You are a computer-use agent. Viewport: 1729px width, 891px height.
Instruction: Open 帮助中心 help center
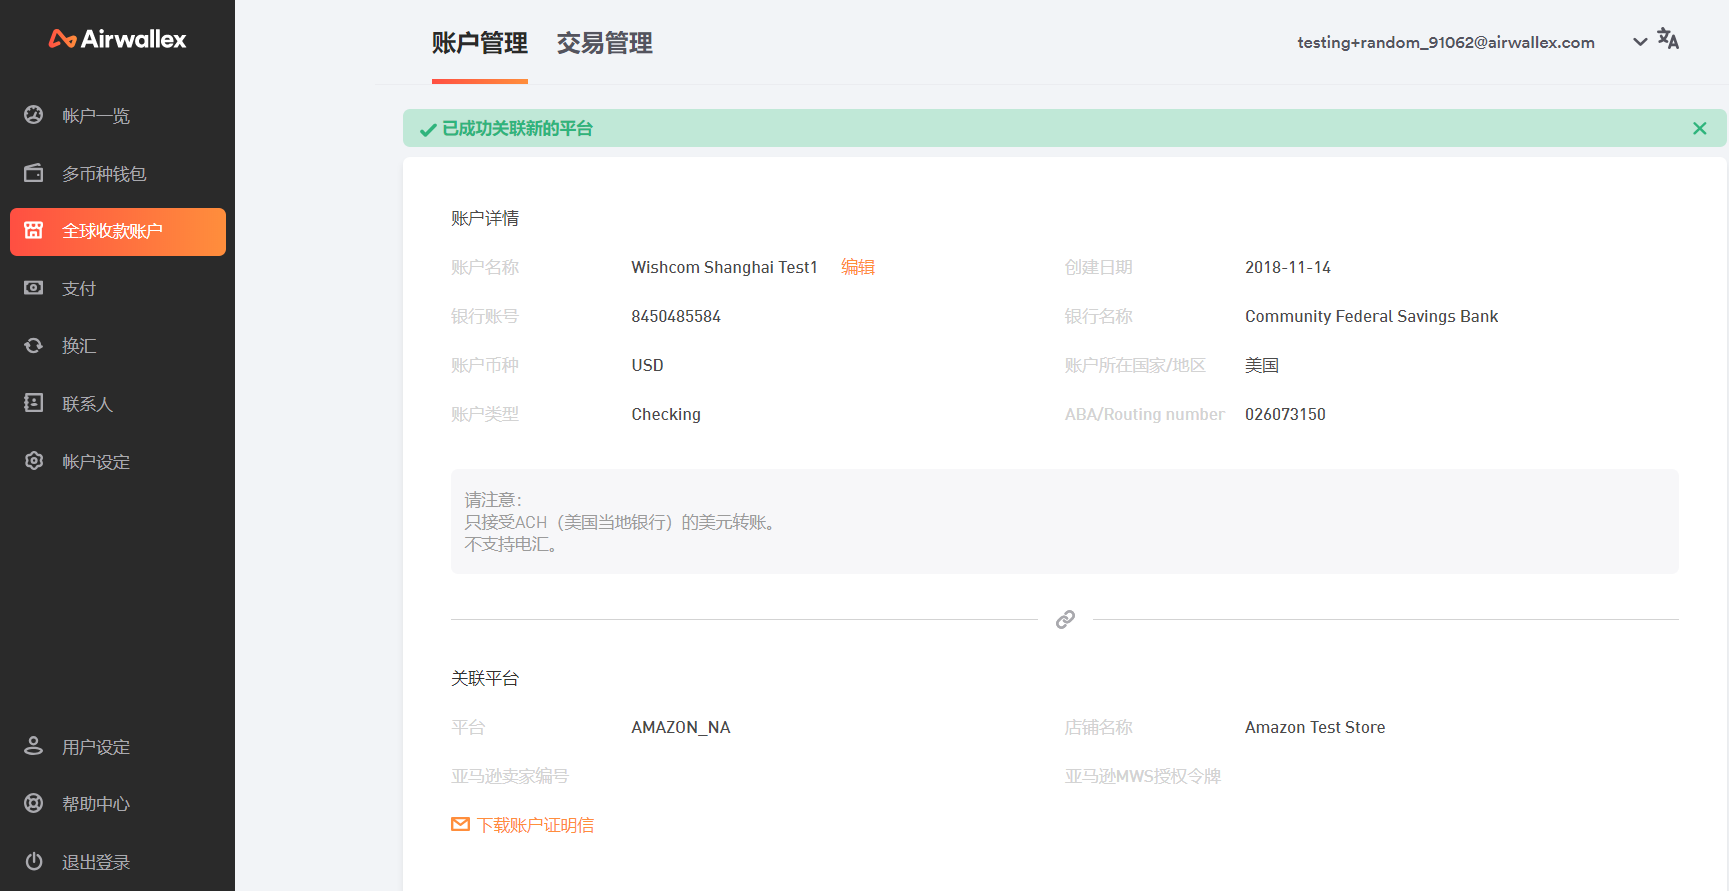coord(95,804)
